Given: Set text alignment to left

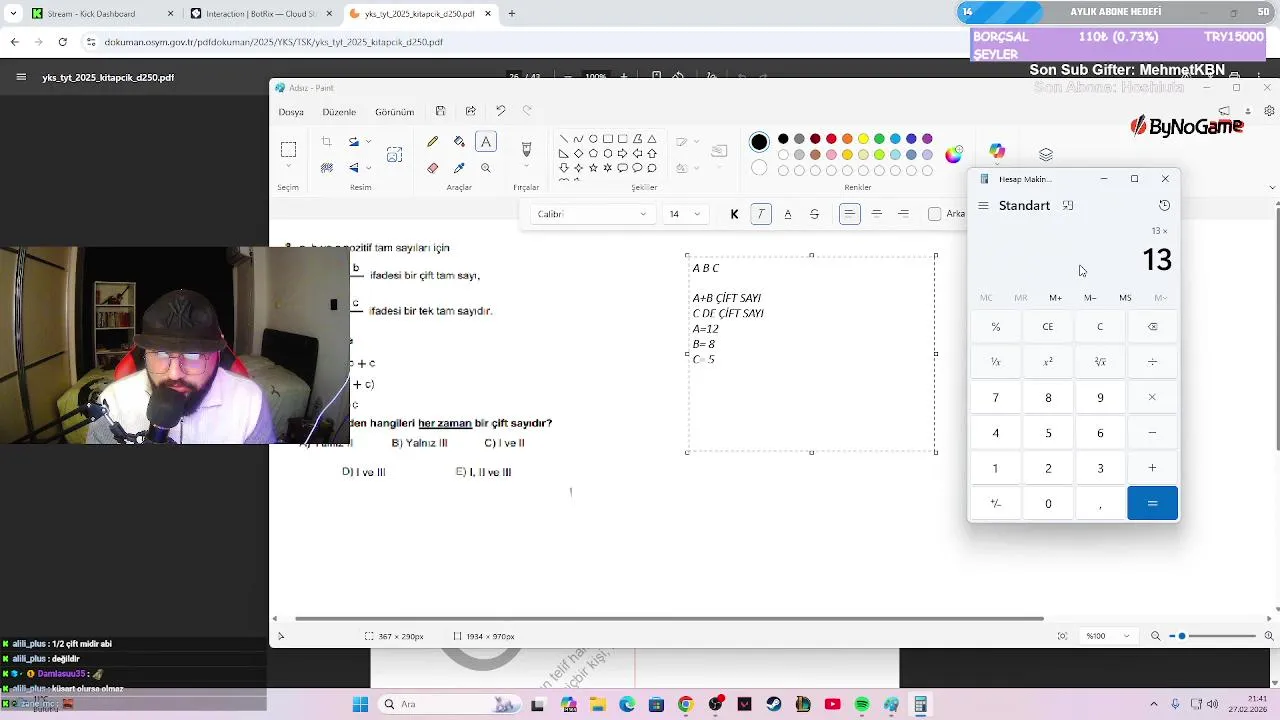Looking at the screenshot, I should (x=850, y=214).
